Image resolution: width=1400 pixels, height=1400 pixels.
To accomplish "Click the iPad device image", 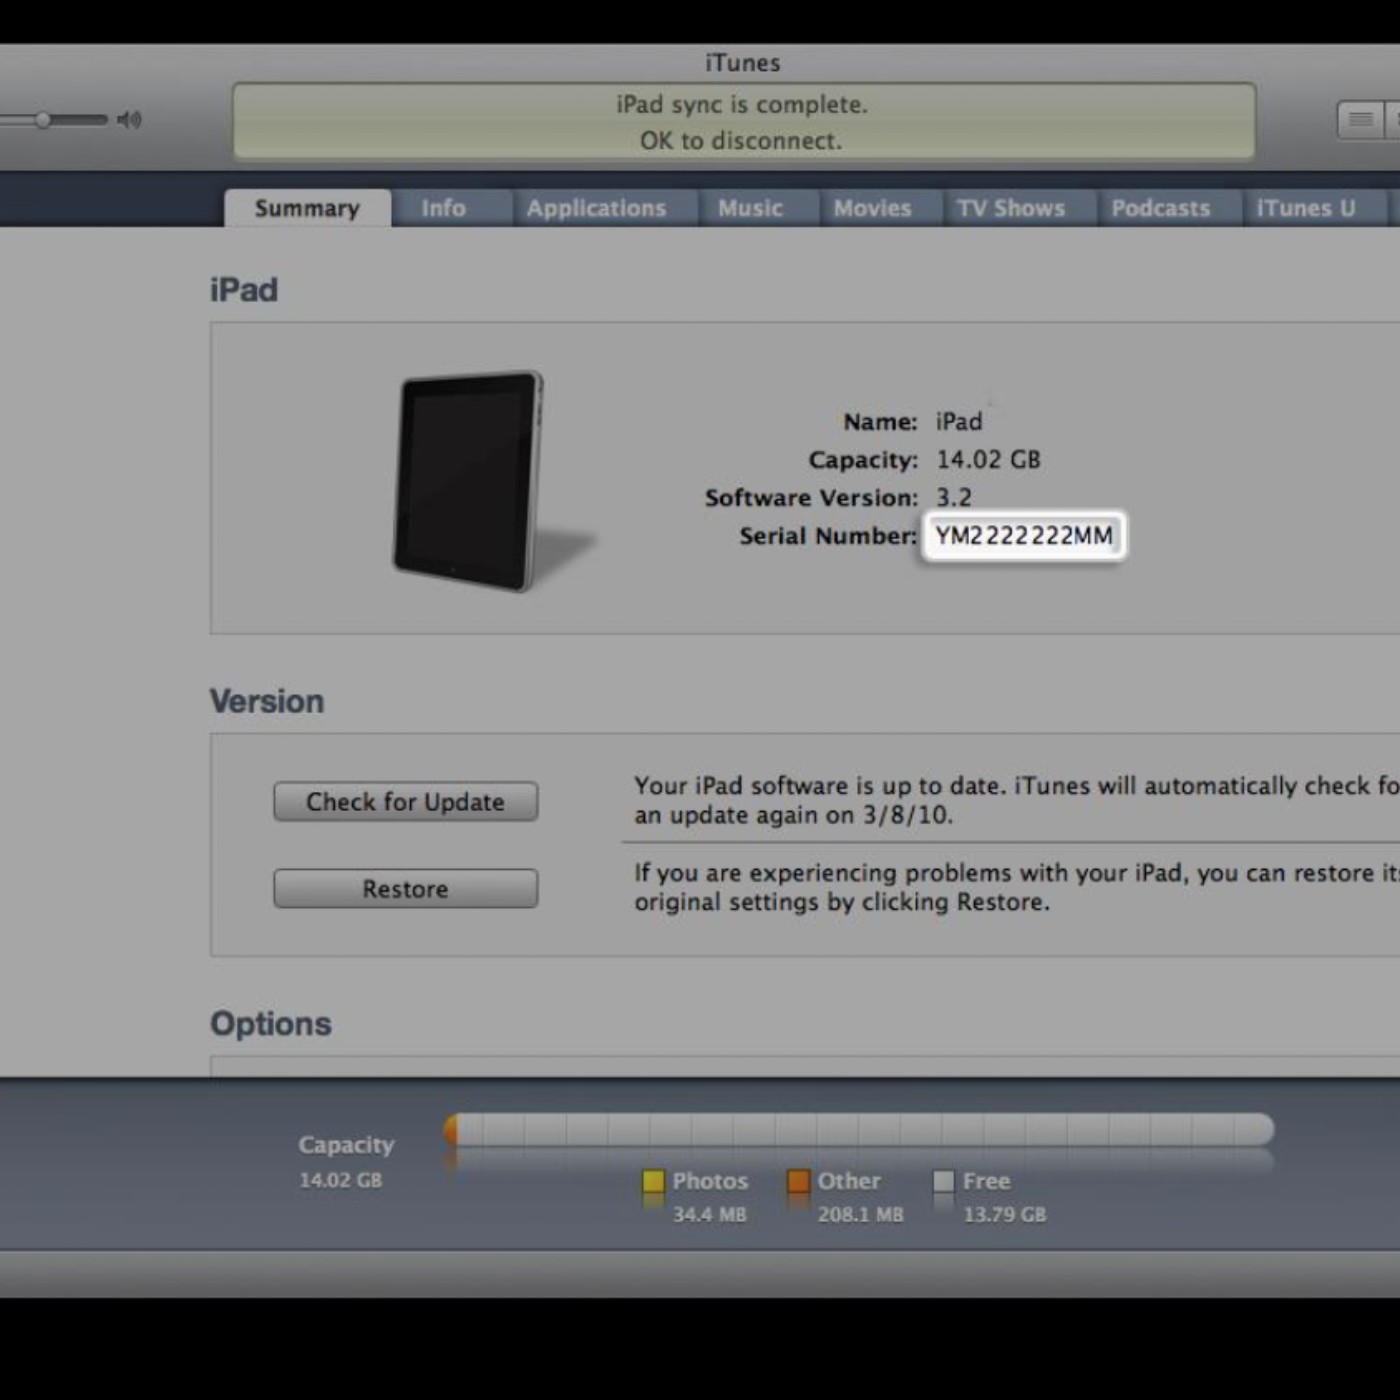I will 470,482.
